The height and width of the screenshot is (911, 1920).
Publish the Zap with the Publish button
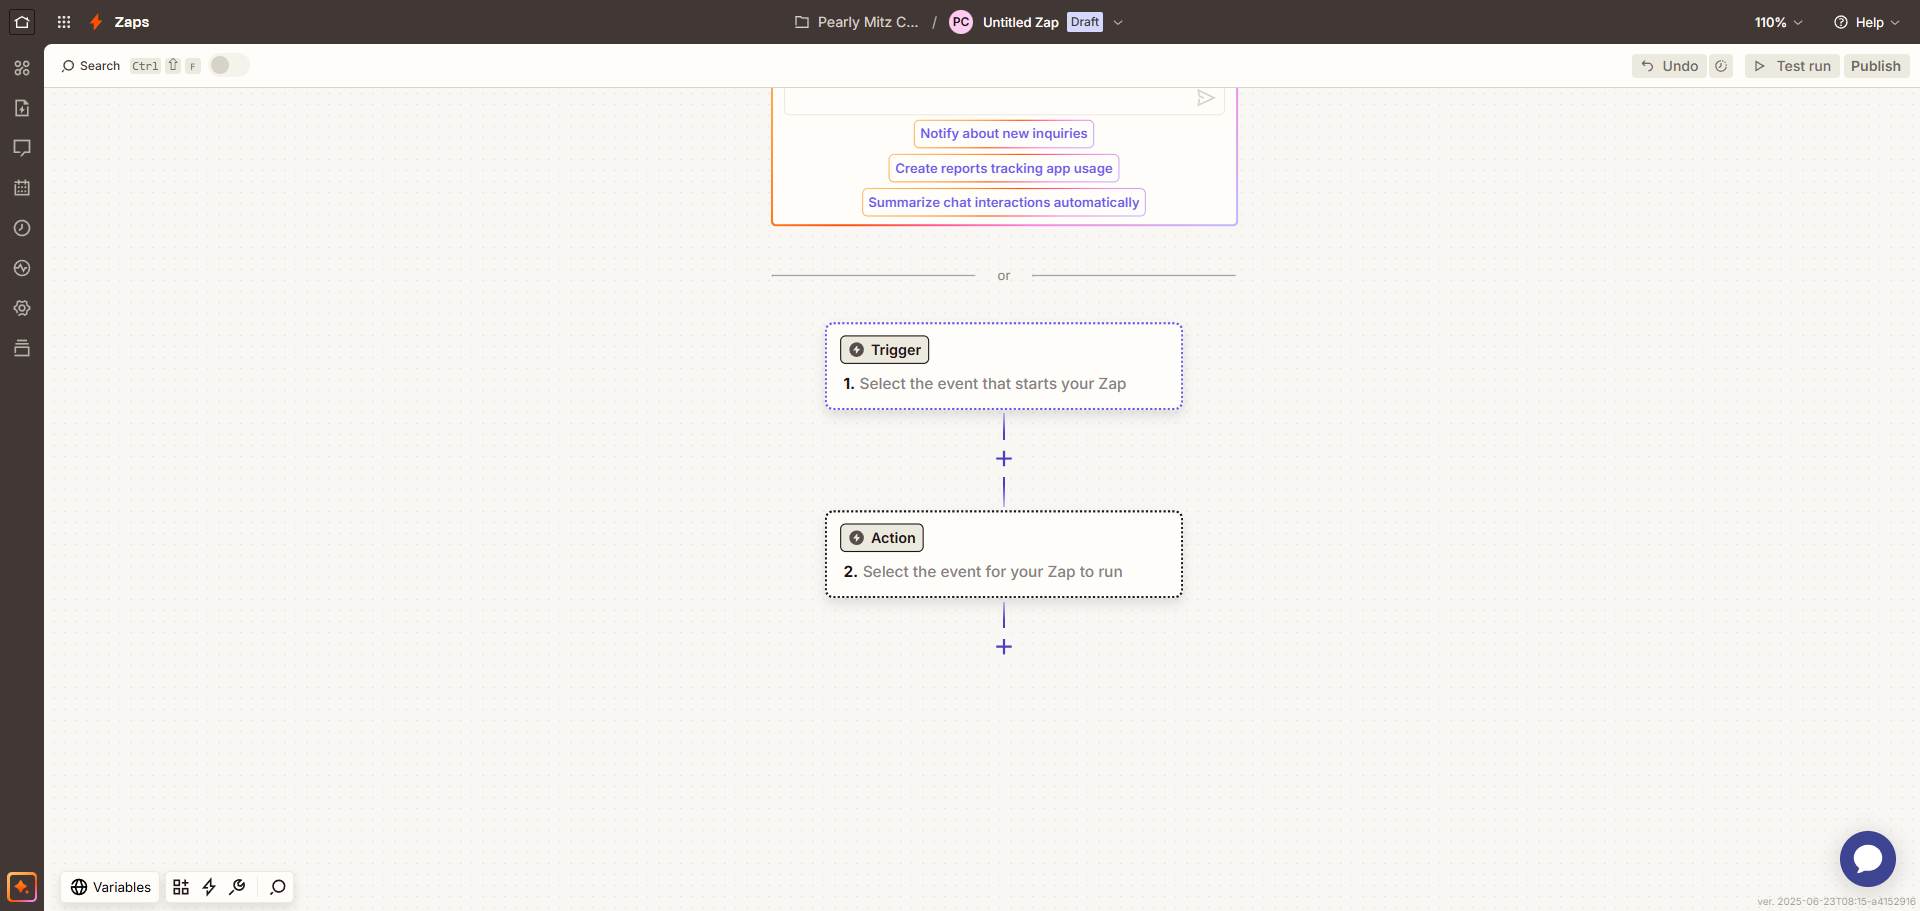pyautogui.click(x=1876, y=65)
